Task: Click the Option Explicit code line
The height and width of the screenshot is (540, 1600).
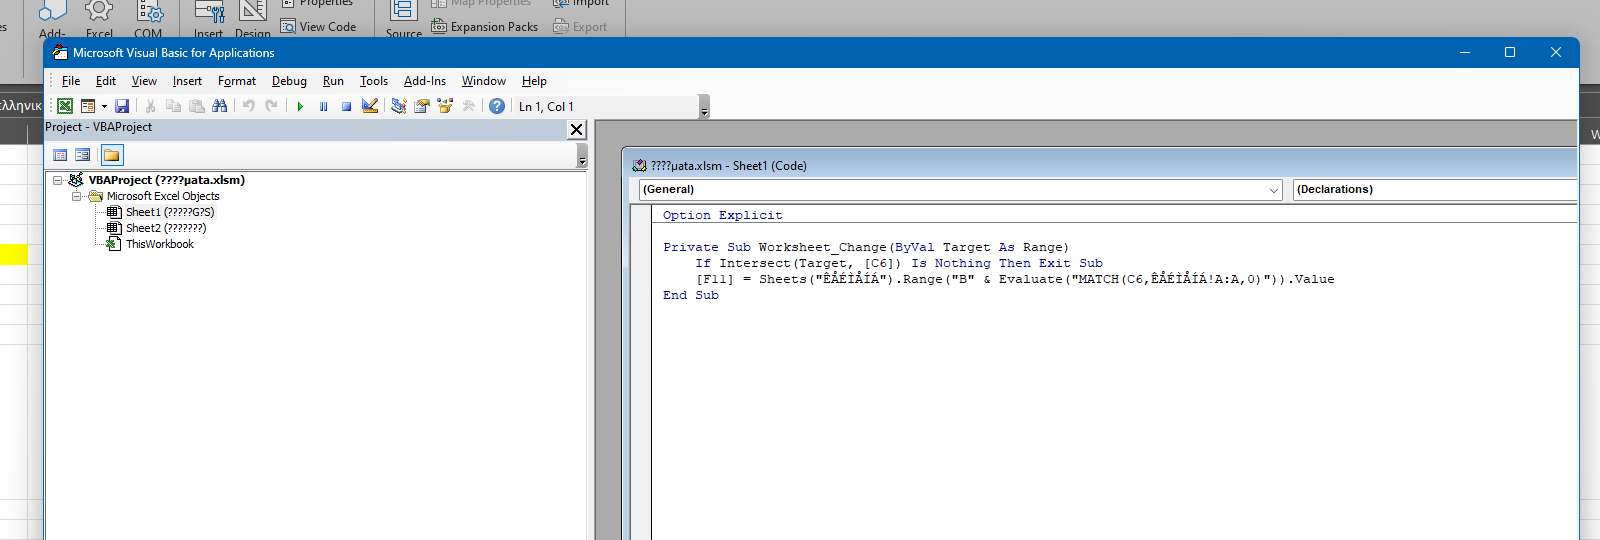Action: click(722, 215)
